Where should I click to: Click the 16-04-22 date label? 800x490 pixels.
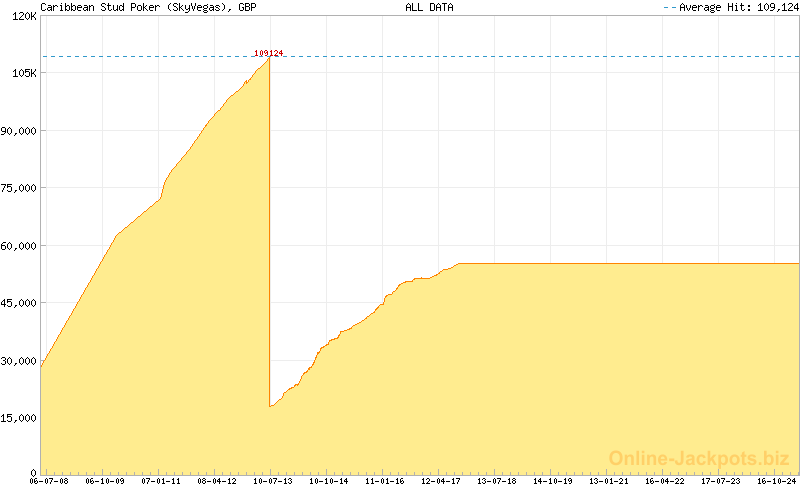pos(665,481)
